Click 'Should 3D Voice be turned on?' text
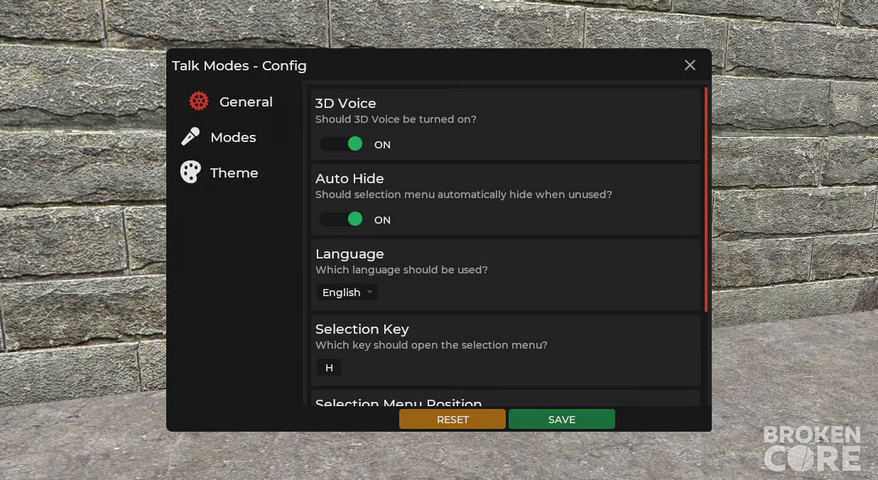878x480 pixels. [x=396, y=119]
